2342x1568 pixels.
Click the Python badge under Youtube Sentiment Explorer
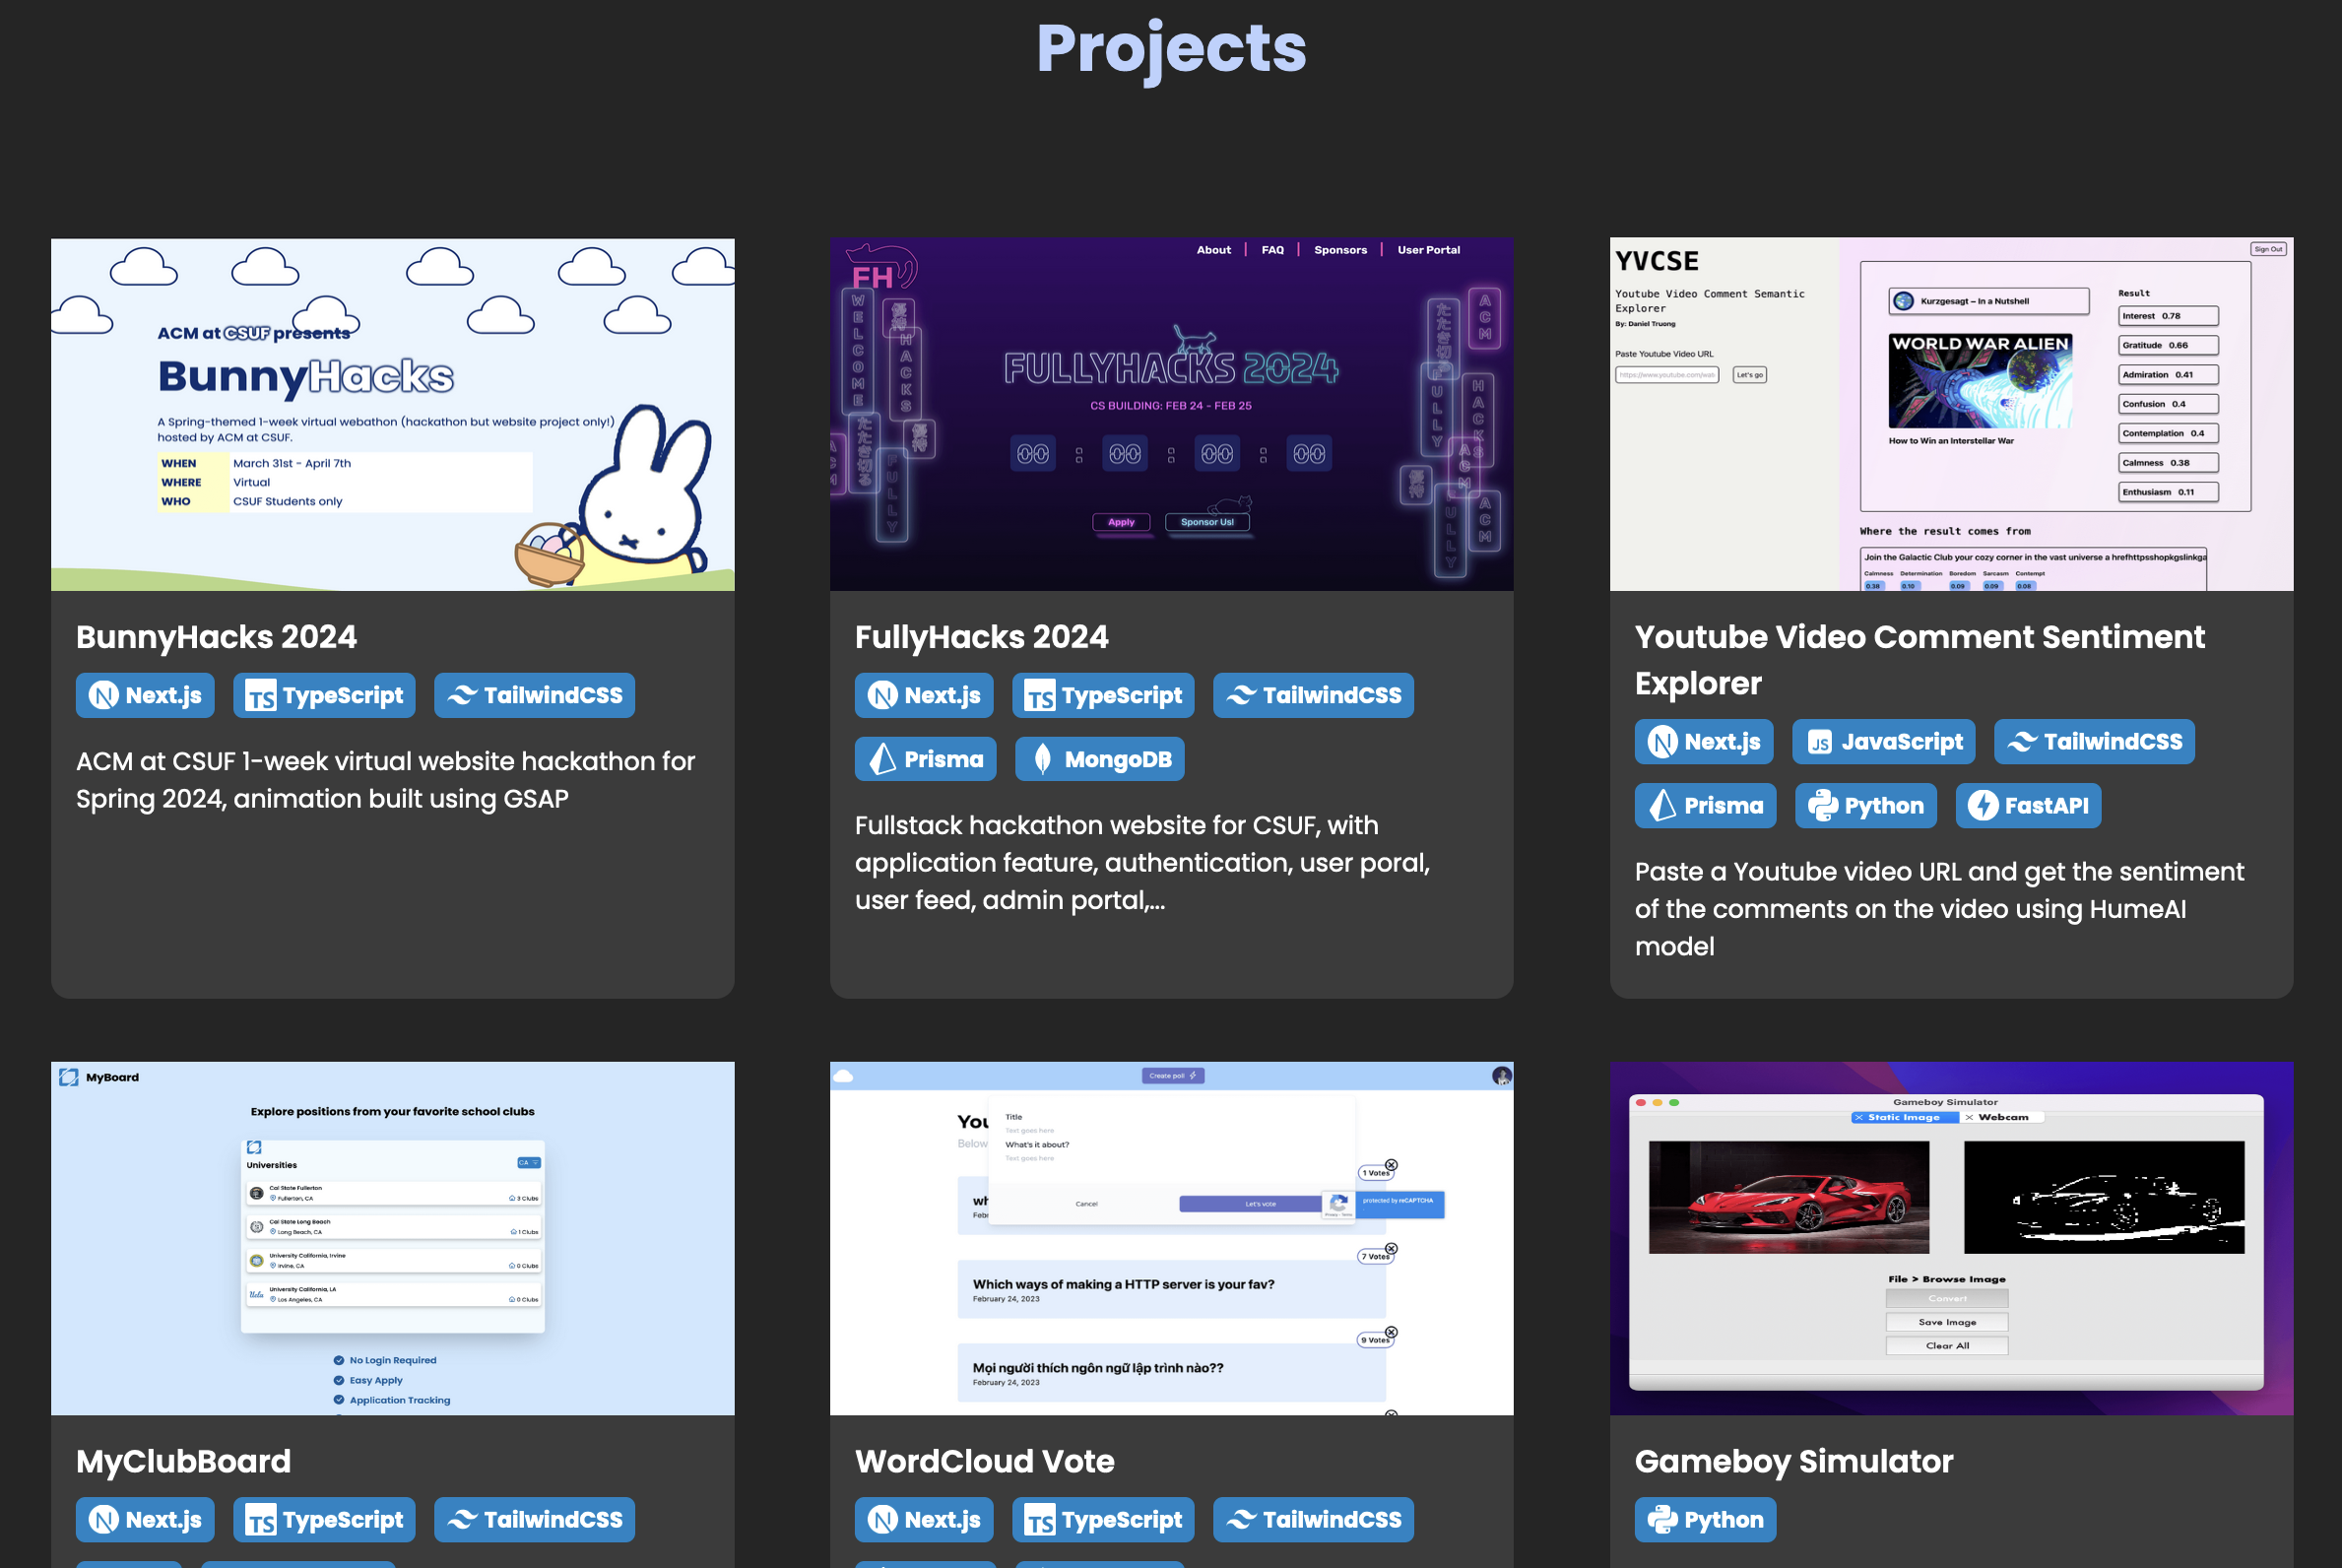click(1865, 805)
